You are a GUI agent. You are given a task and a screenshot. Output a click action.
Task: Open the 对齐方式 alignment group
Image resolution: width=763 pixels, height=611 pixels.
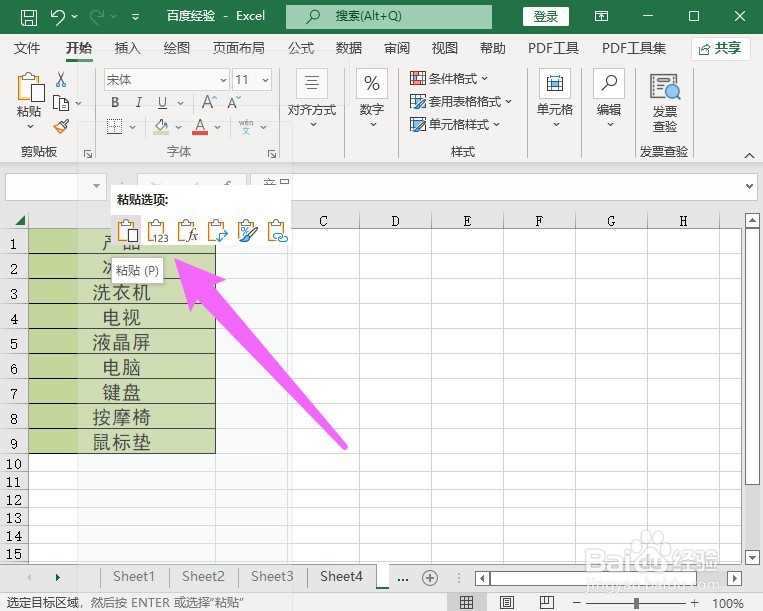click(312, 100)
